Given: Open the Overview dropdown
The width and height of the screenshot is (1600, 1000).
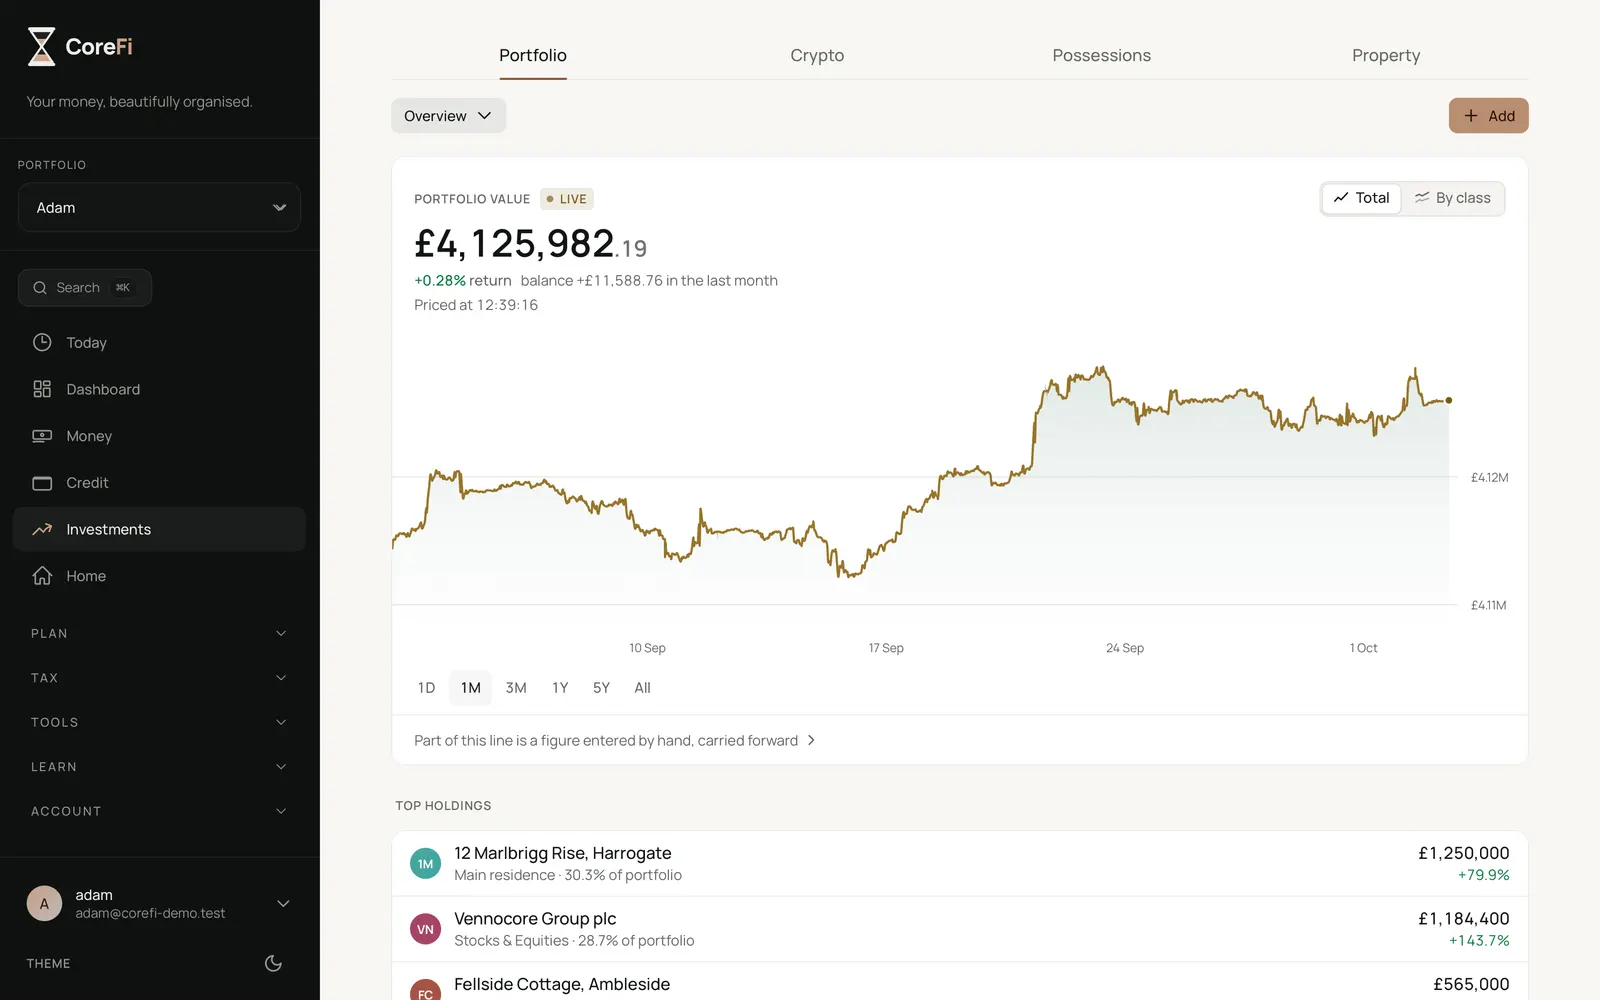Looking at the screenshot, I should click(448, 116).
